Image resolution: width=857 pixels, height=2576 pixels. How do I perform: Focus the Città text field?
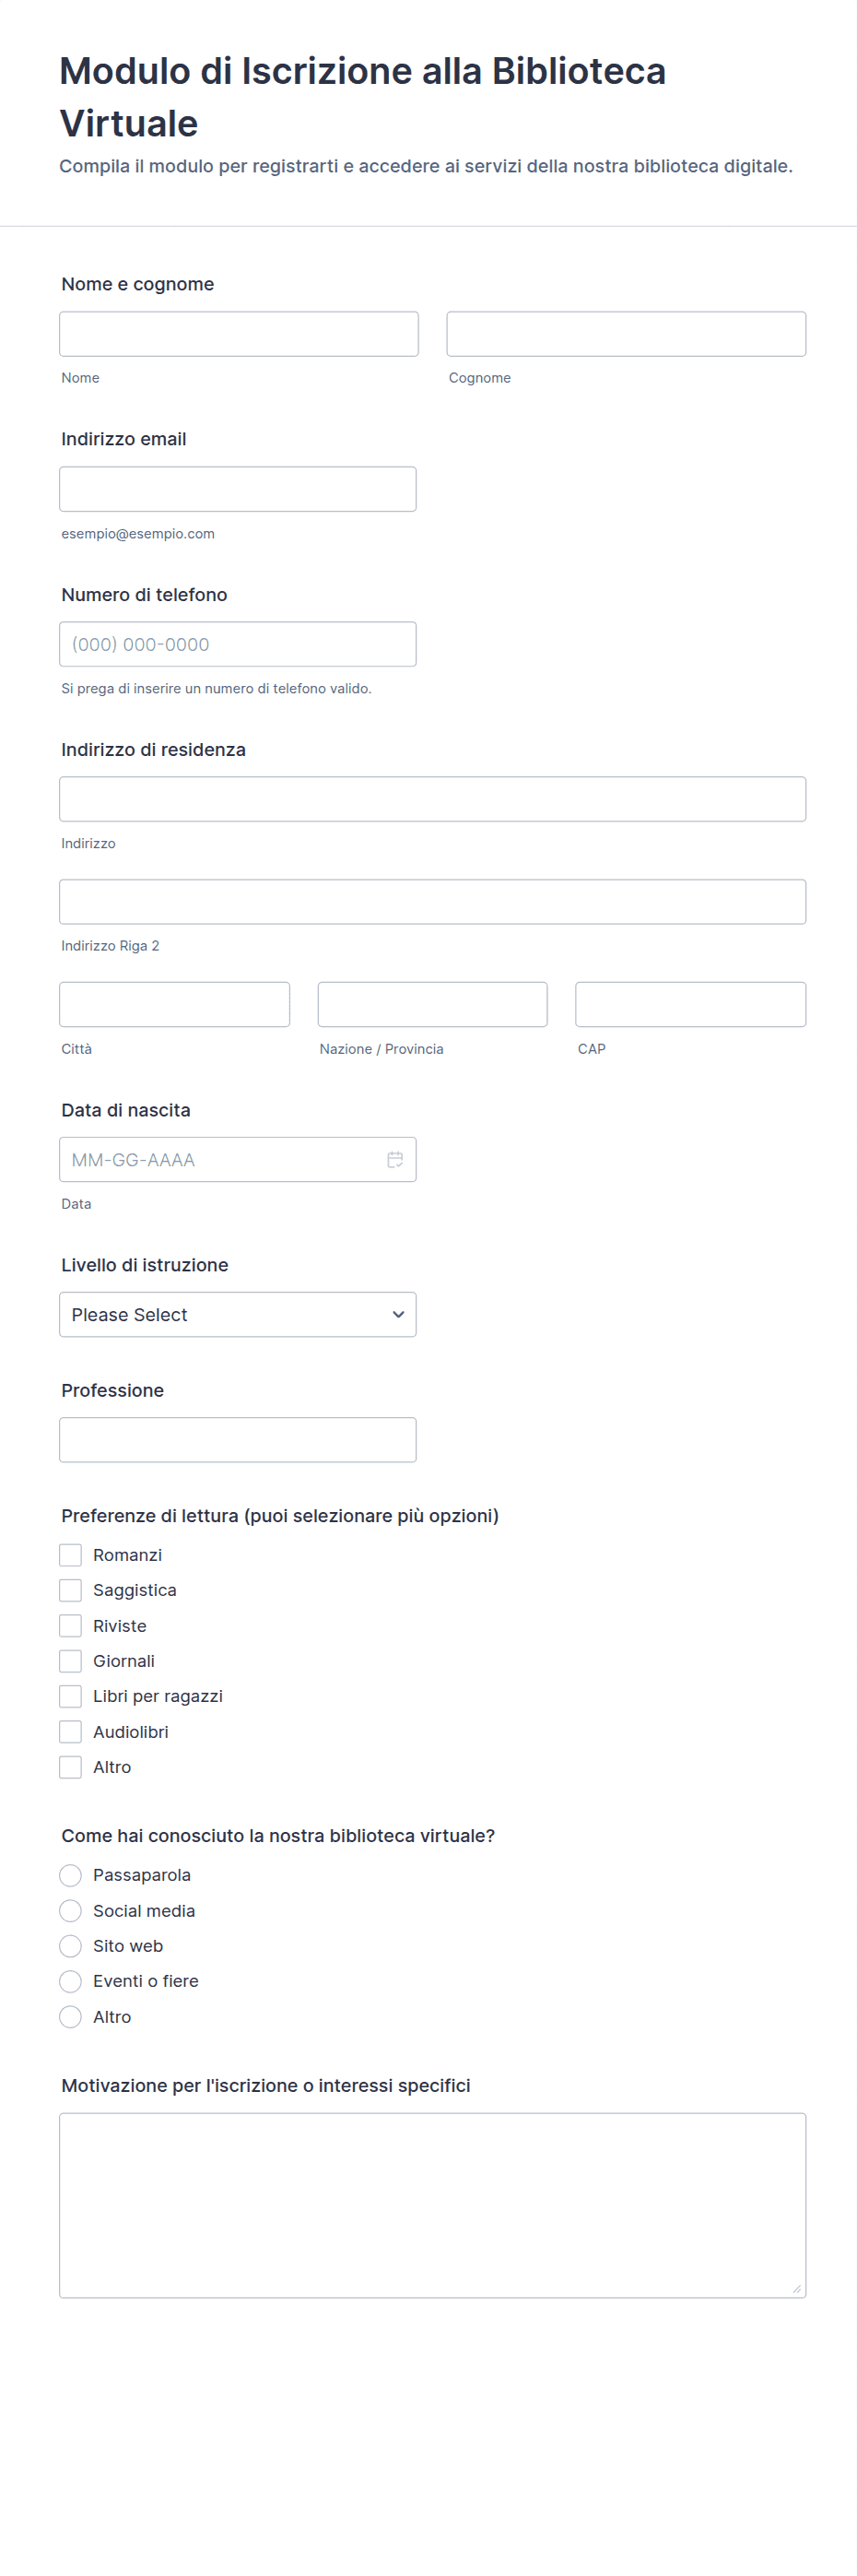coord(174,1004)
